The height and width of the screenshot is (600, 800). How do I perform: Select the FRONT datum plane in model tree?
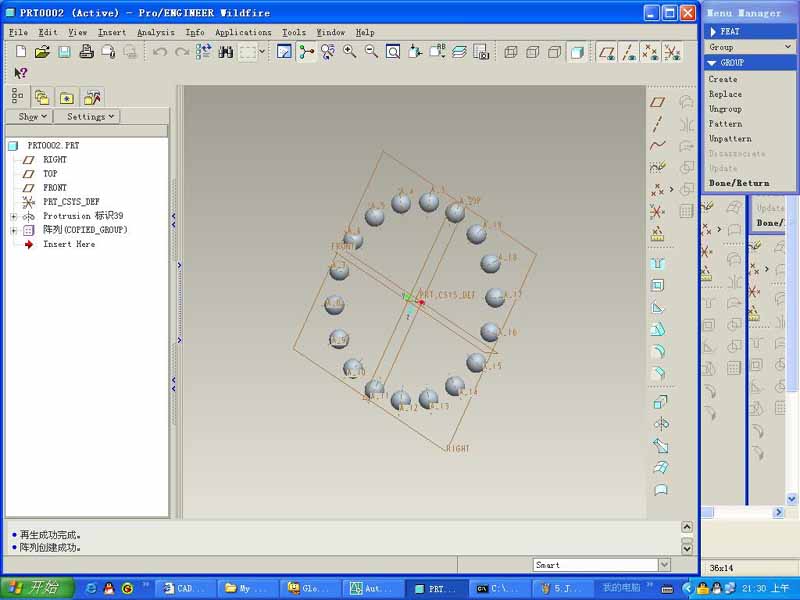coord(55,188)
